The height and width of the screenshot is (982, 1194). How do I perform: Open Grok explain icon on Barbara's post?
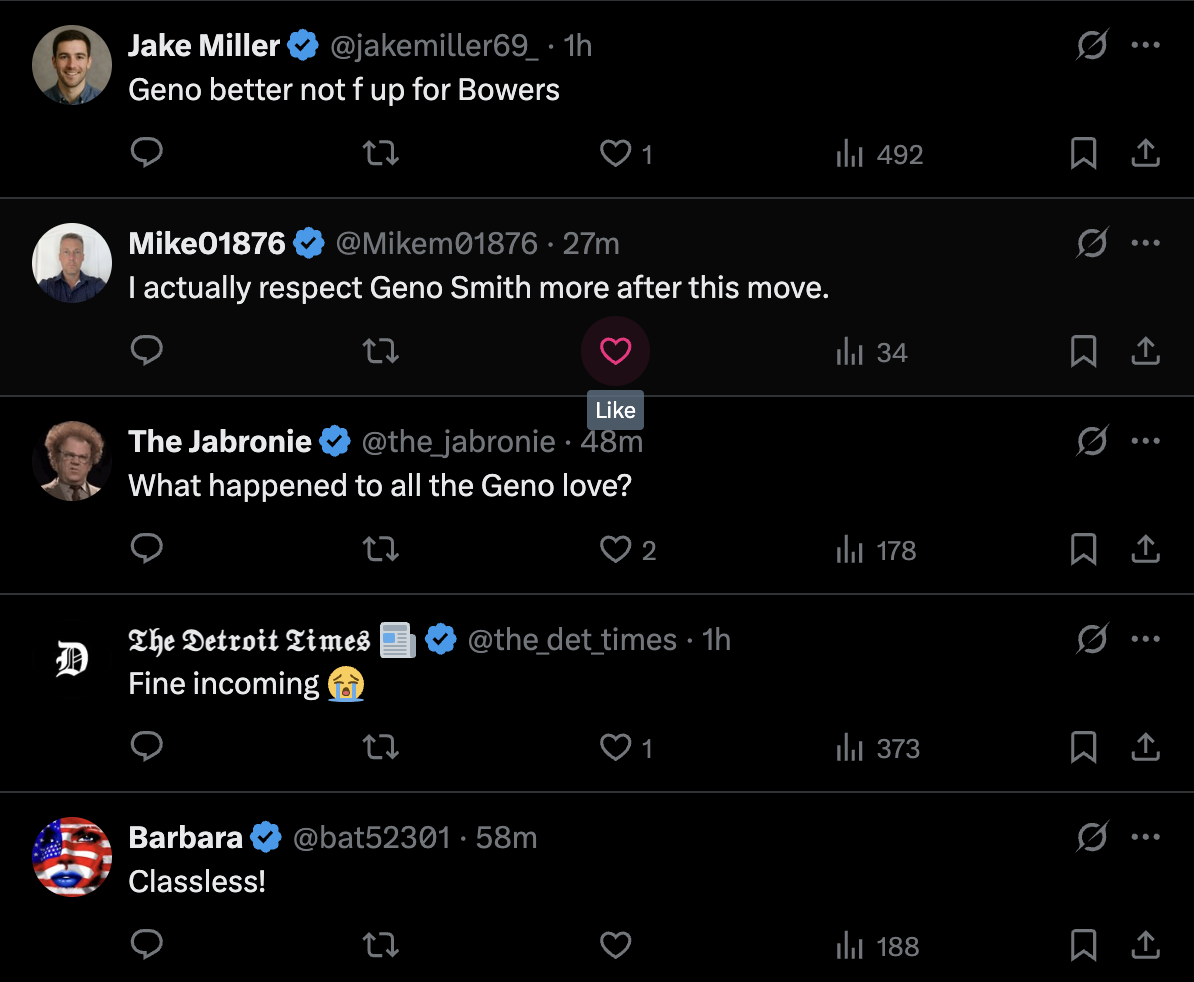tap(1092, 837)
